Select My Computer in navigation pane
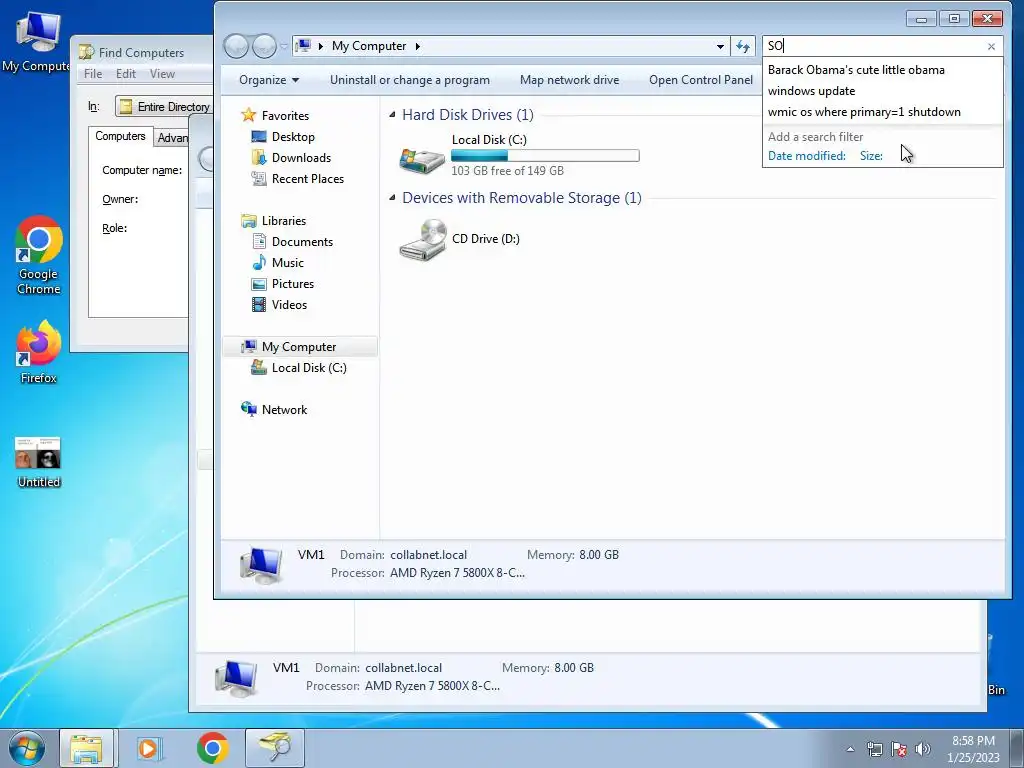1024x768 pixels. coord(299,347)
